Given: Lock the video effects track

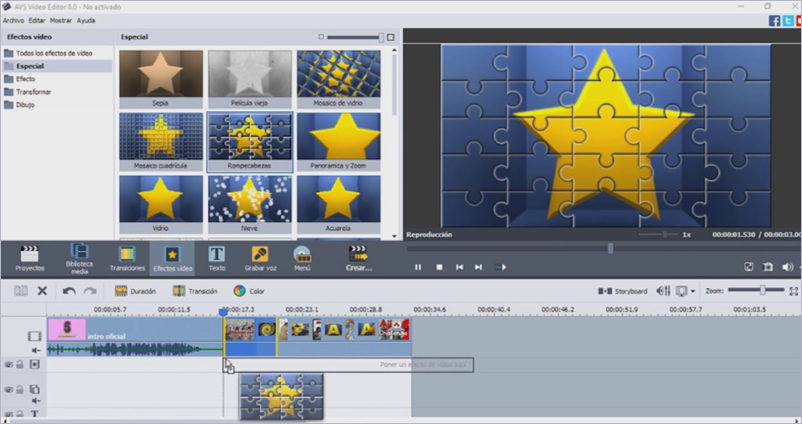Looking at the screenshot, I should (x=19, y=364).
